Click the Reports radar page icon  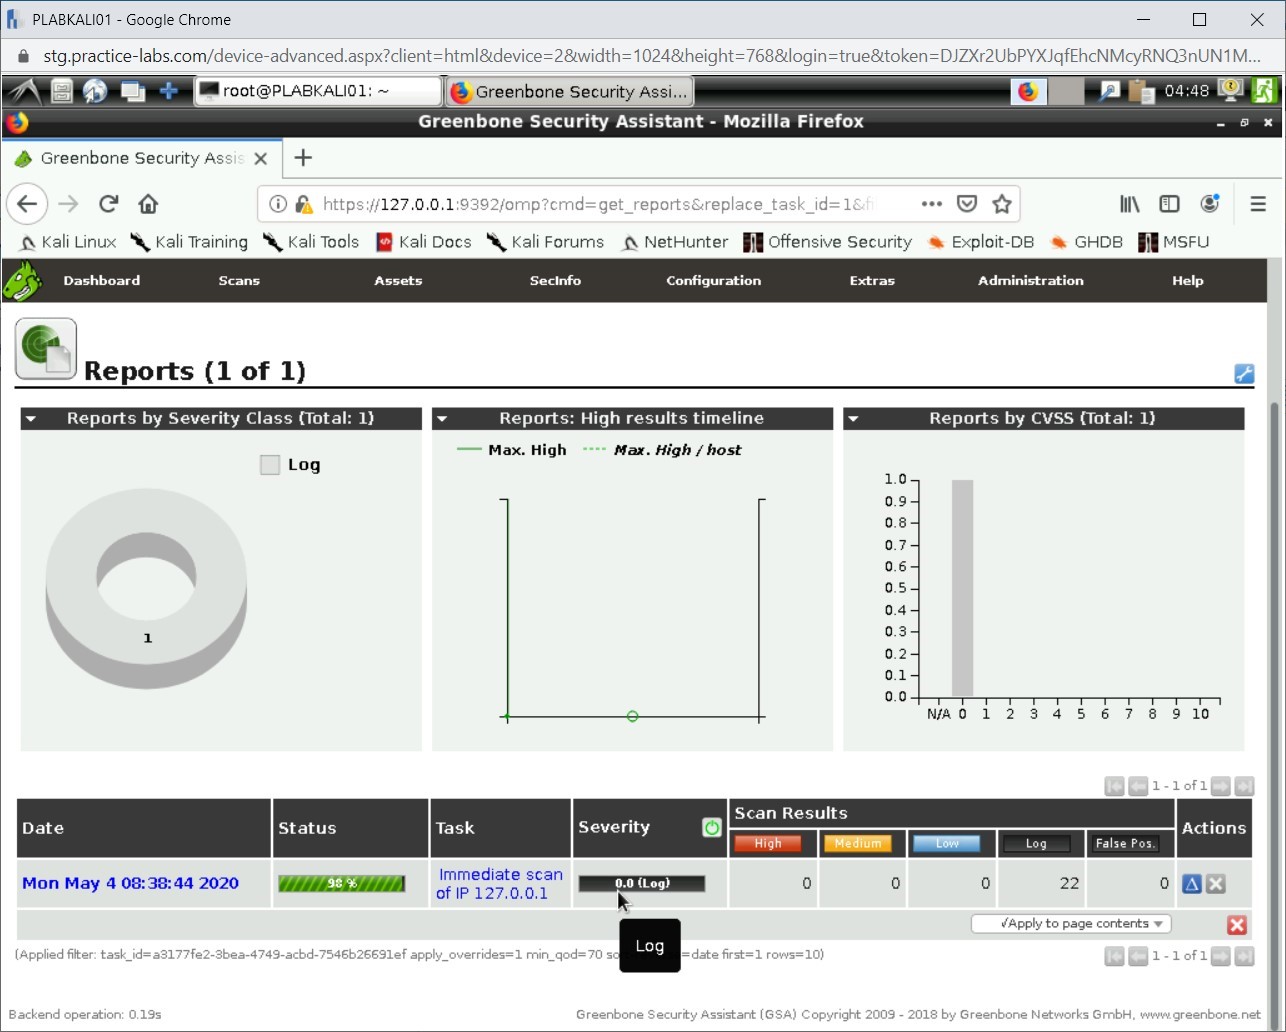pos(46,349)
